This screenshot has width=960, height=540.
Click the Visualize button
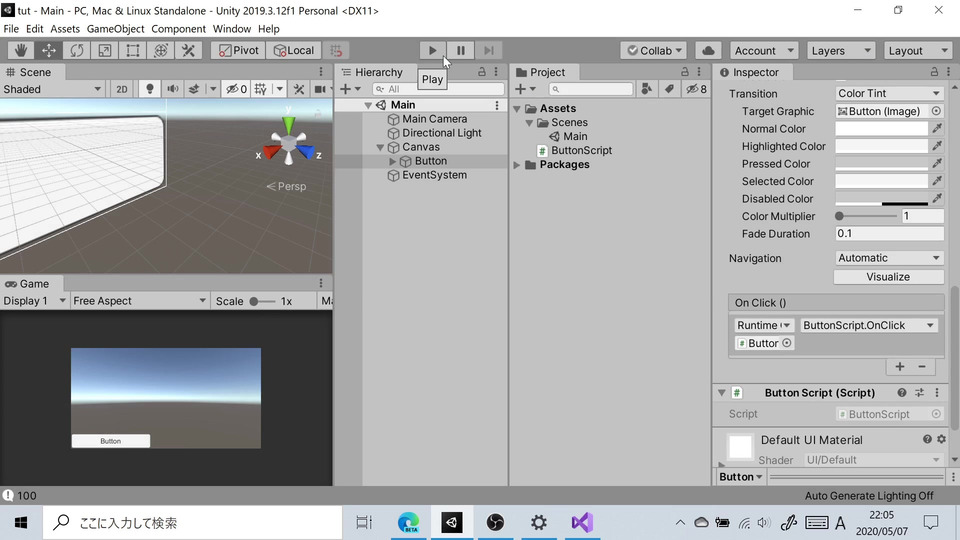(888, 277)
